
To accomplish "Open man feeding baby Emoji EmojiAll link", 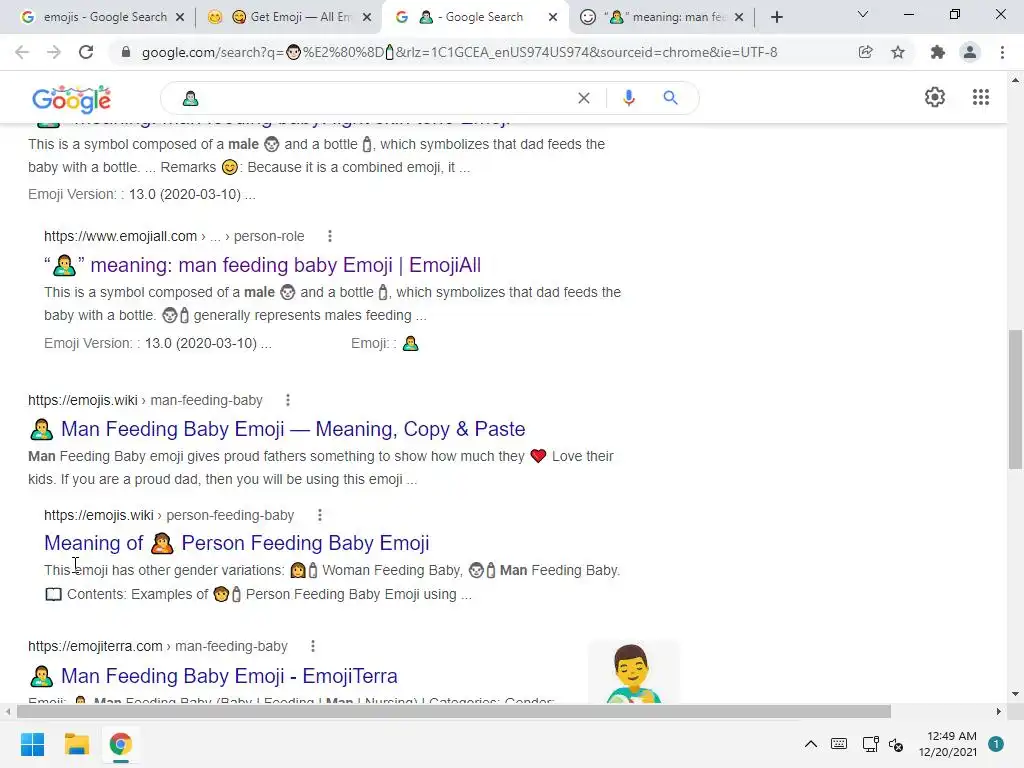I will (x=263, y=265).
